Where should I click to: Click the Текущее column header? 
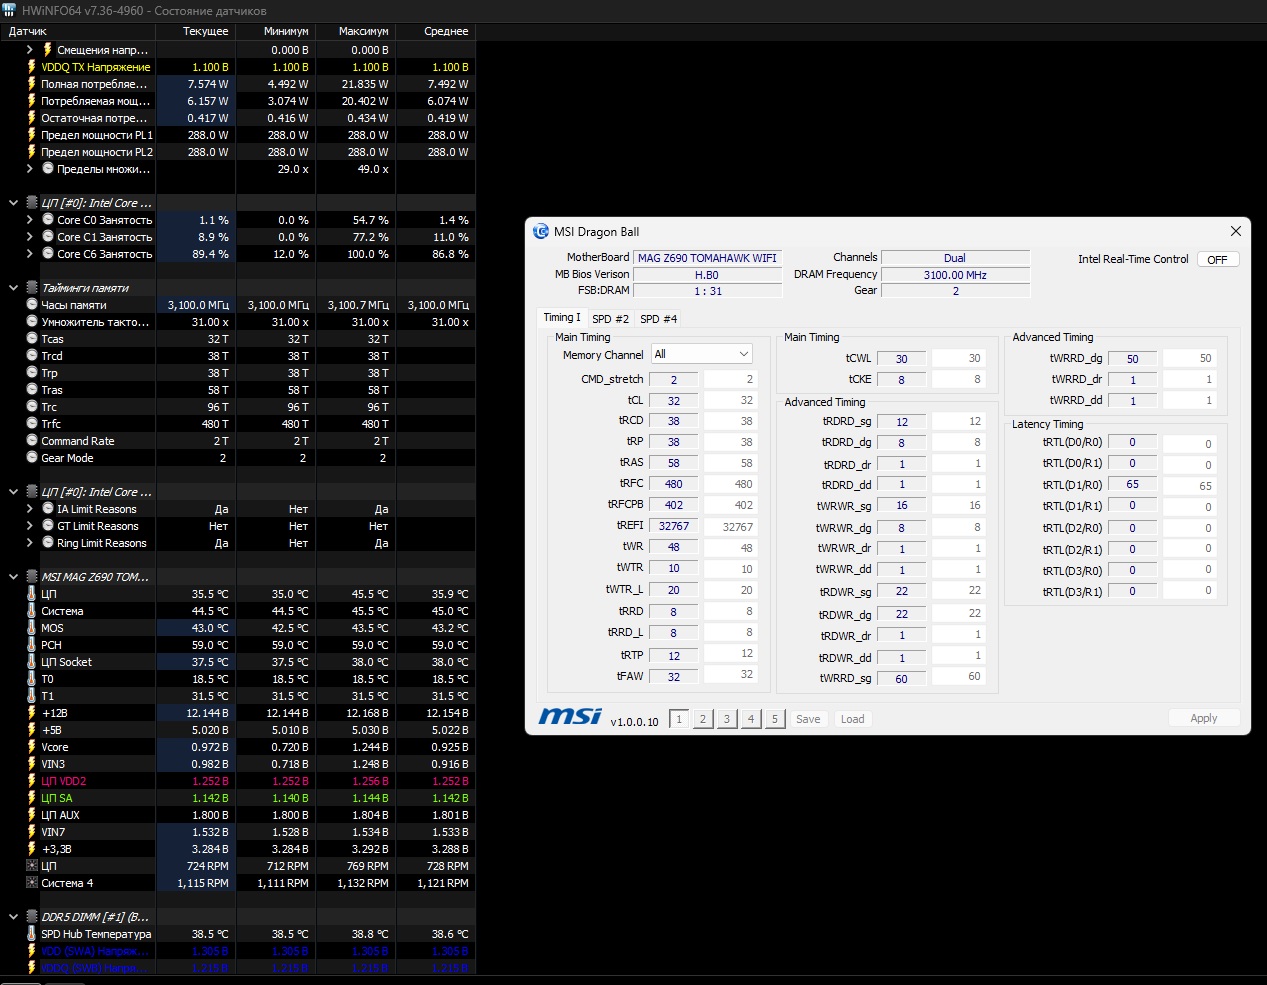tap(196, 31)
